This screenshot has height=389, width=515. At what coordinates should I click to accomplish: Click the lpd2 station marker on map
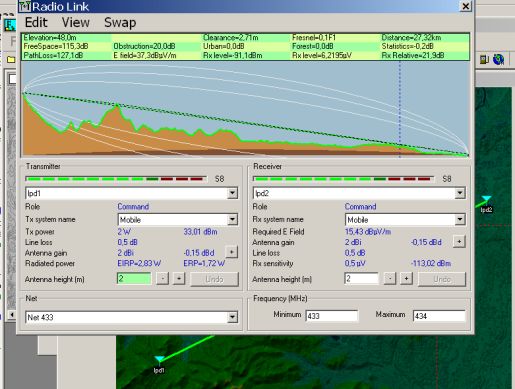click(x=486, y=199)
